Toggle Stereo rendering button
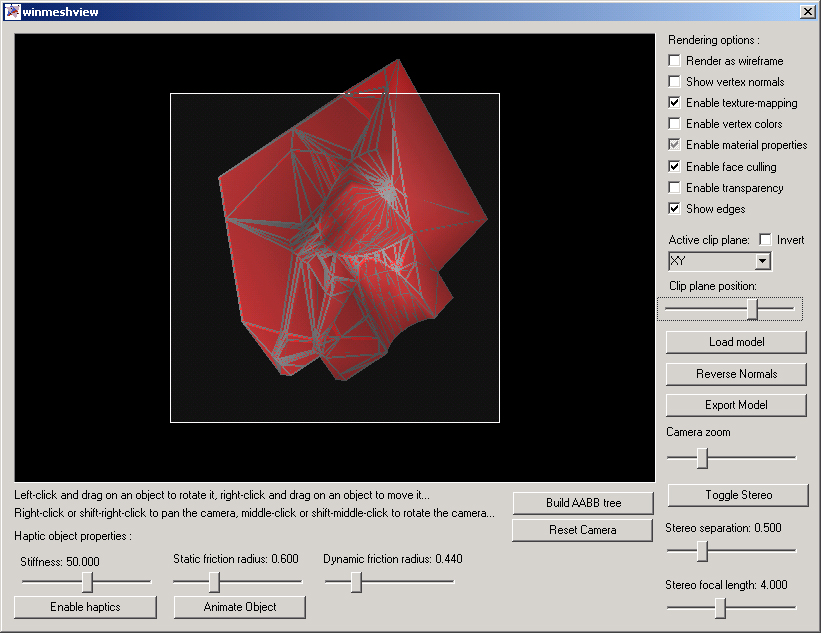 (x=736, y=495)
